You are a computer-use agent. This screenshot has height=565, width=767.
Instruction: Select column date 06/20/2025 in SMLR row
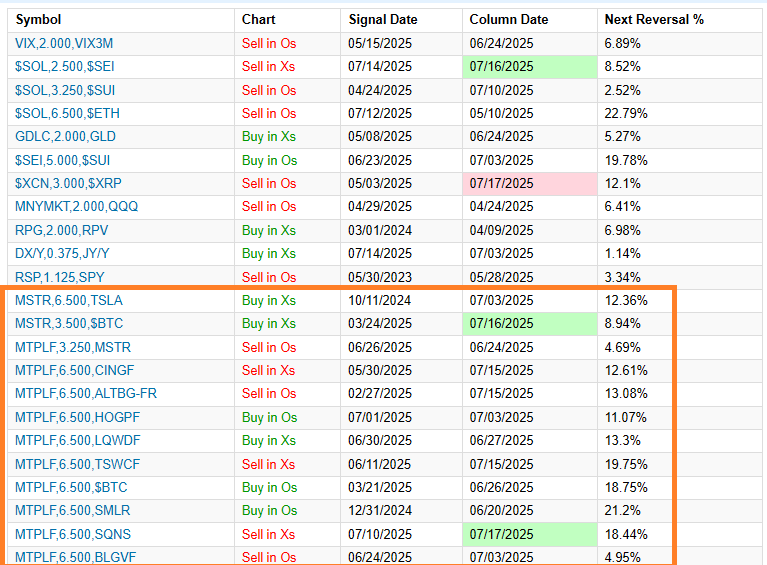(501, 510)
